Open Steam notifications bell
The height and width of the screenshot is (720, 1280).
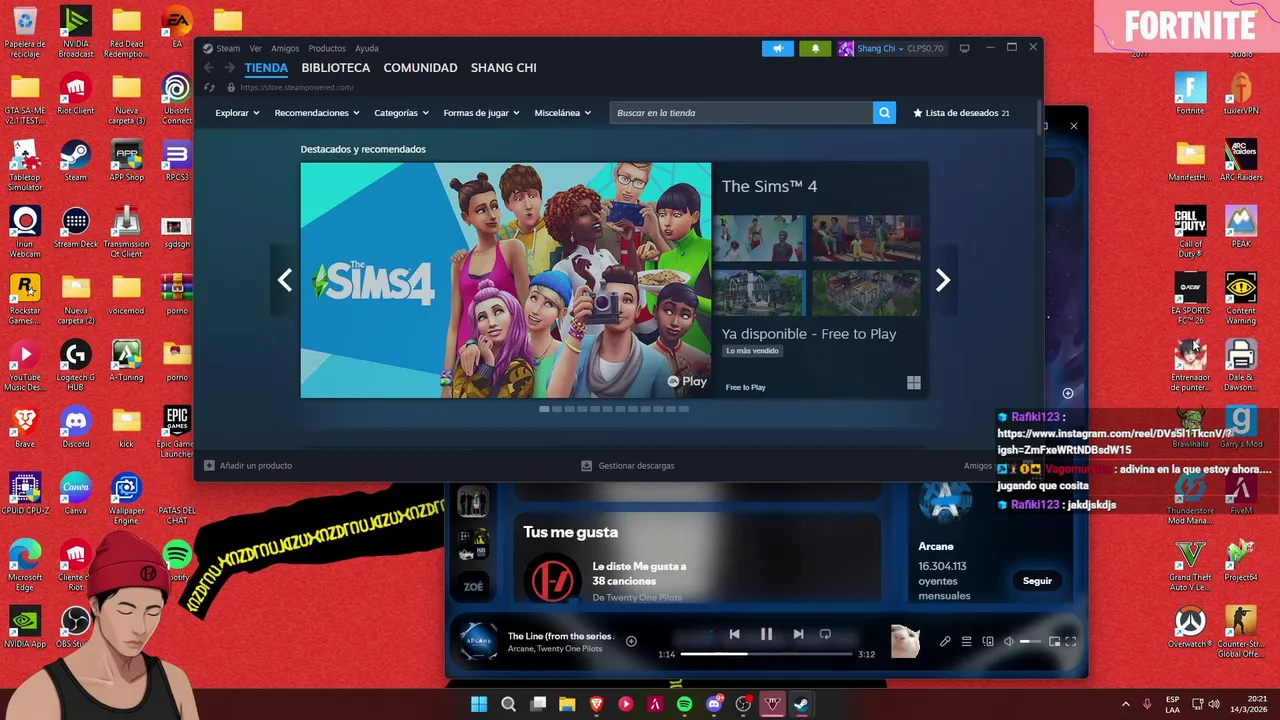[815, 48]
